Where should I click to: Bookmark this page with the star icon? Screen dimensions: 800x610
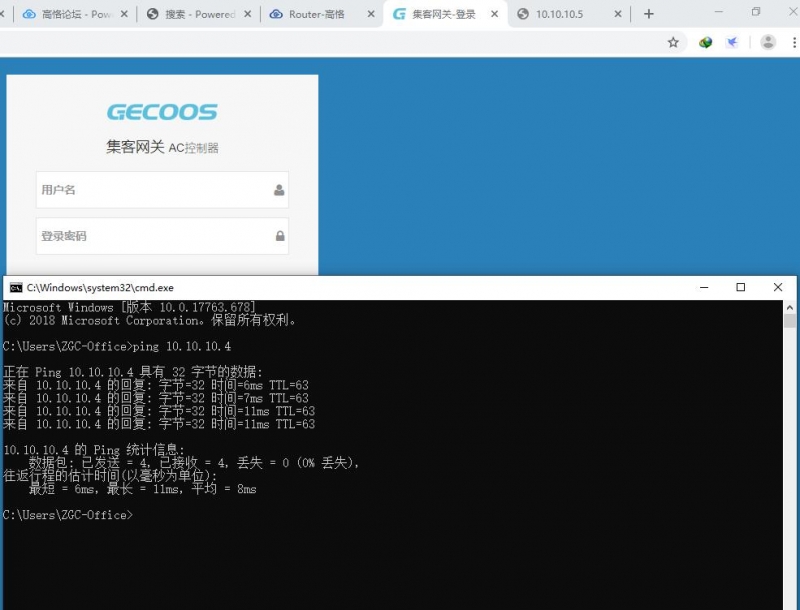[673, 42]
